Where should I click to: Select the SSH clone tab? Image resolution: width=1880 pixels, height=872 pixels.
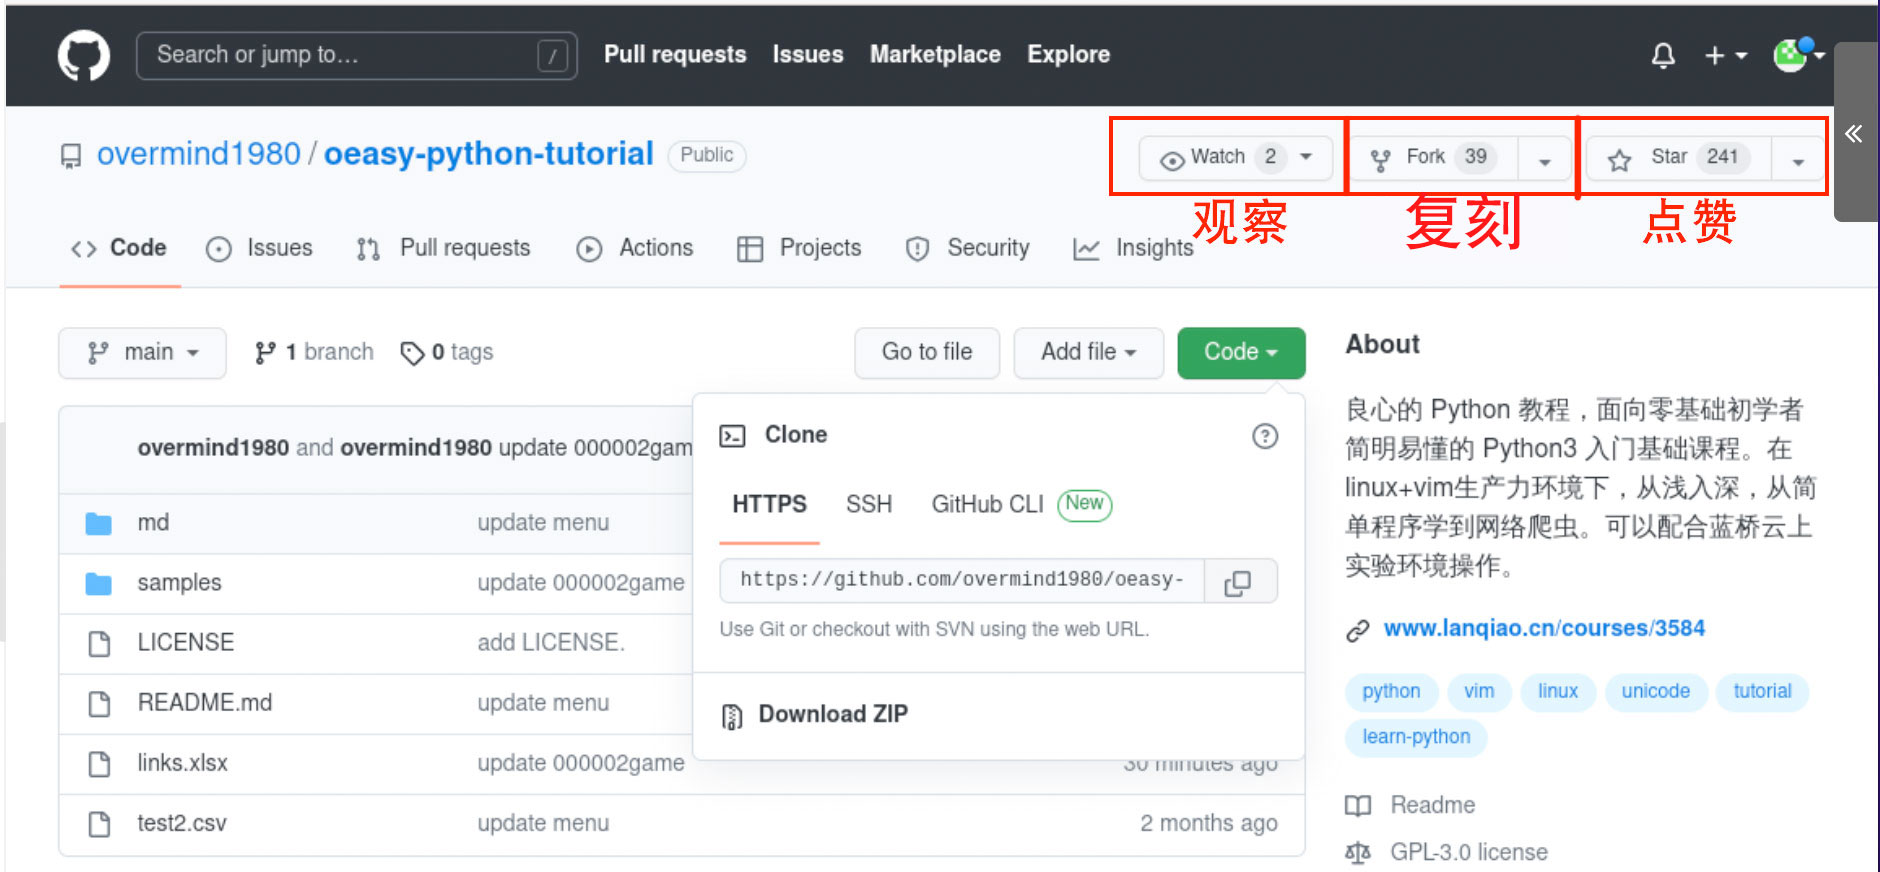(x=869, y=504)
